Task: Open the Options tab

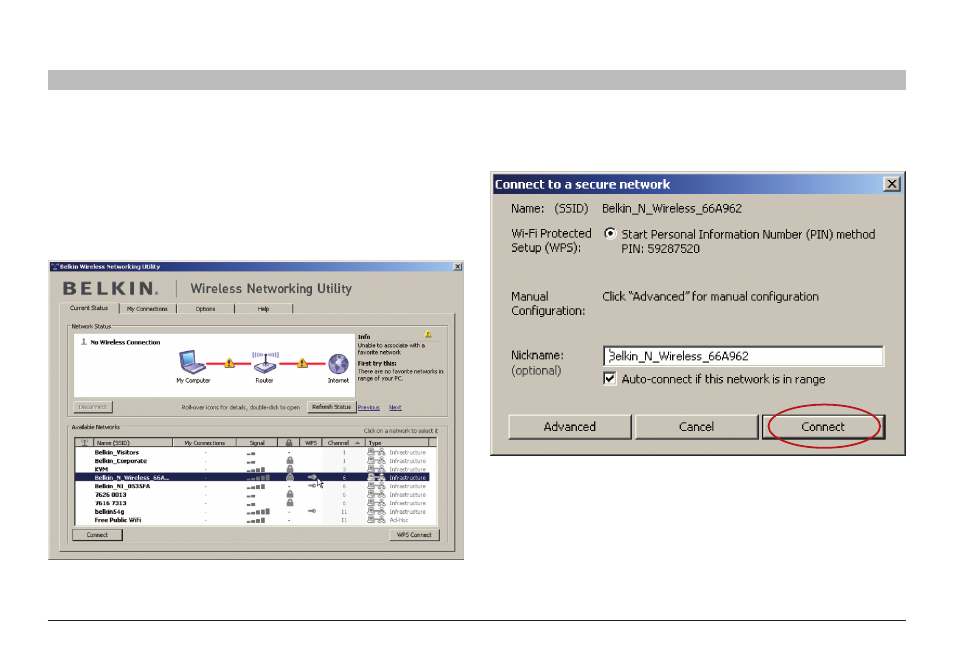Action: click(206, 309)
